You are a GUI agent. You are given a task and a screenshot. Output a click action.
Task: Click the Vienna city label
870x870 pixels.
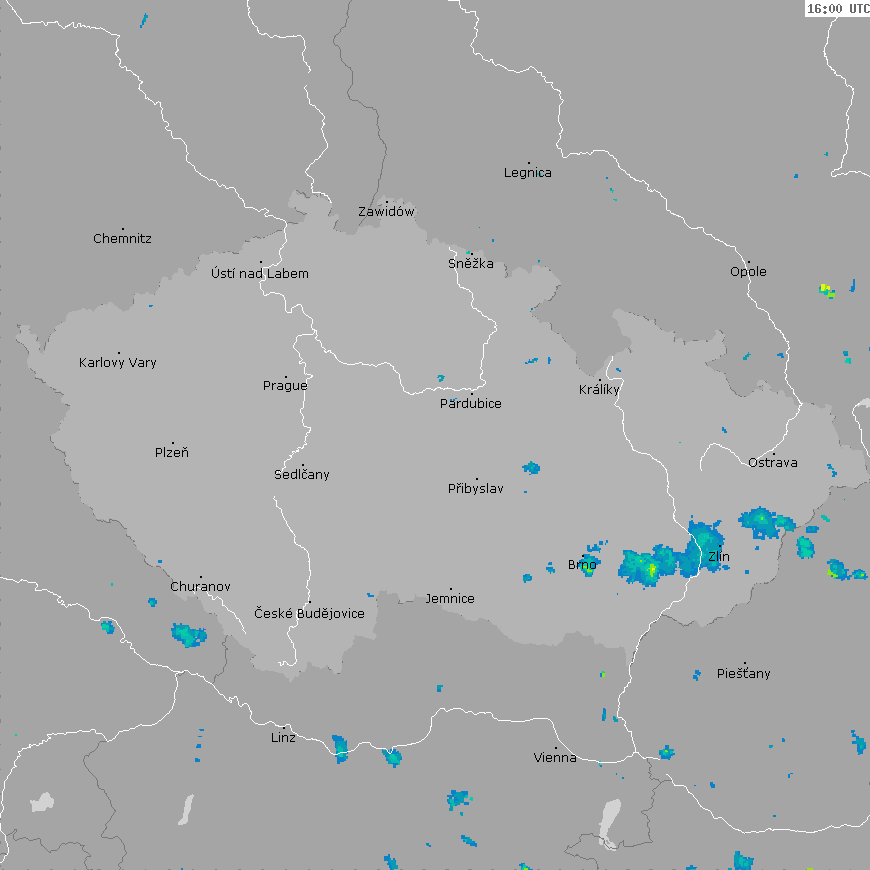555,758
